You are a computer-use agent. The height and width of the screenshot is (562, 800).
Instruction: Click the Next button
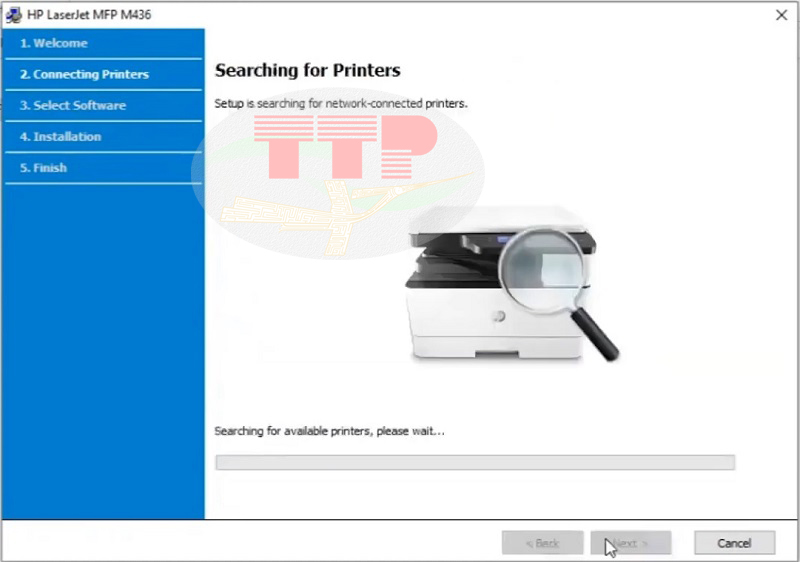coord(631,543)
